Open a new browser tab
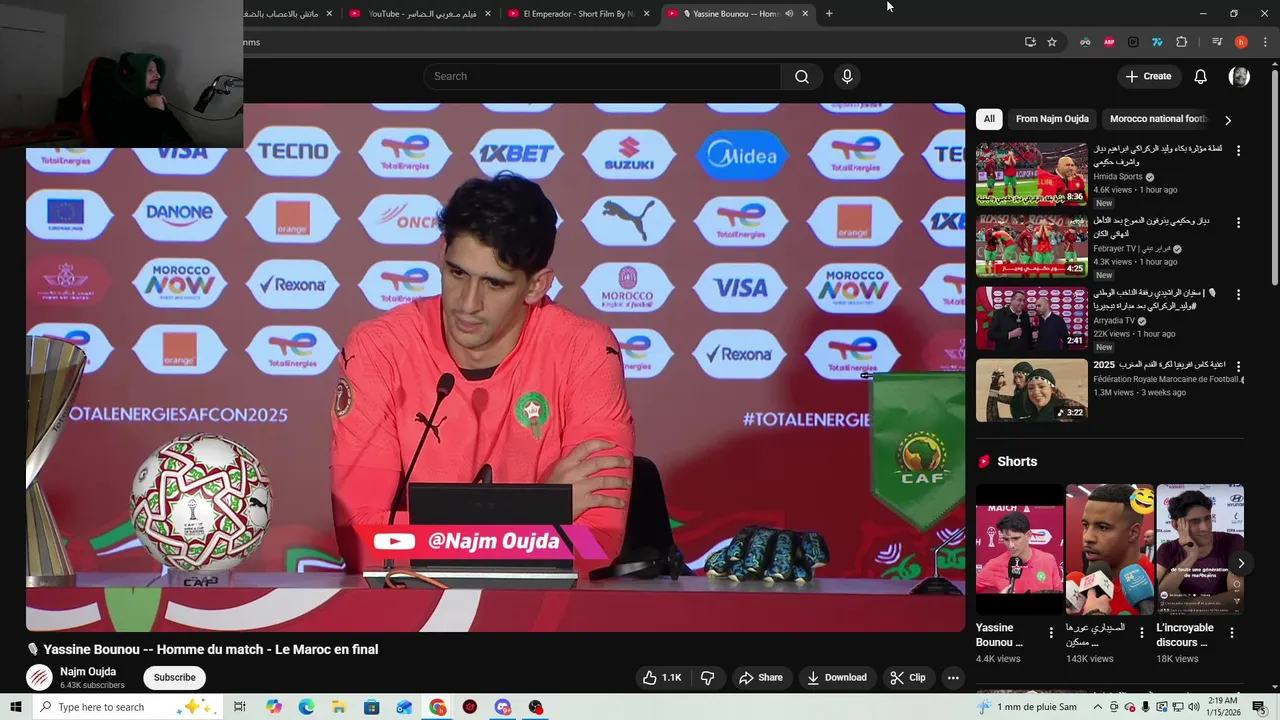This screenshot has width=1280, height=720. [829, 14]
